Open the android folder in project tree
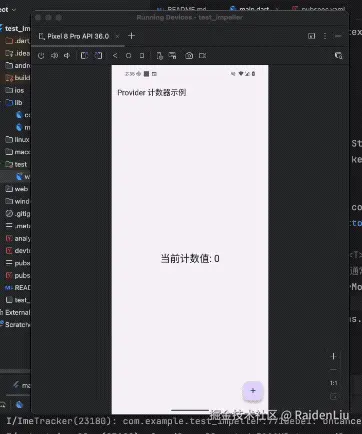This screenshot has height=434, width=362. pos(18,65)
